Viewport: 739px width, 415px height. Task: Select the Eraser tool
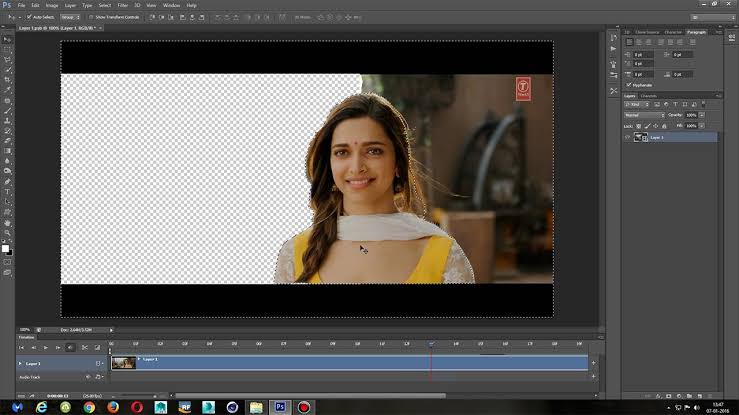7,141
